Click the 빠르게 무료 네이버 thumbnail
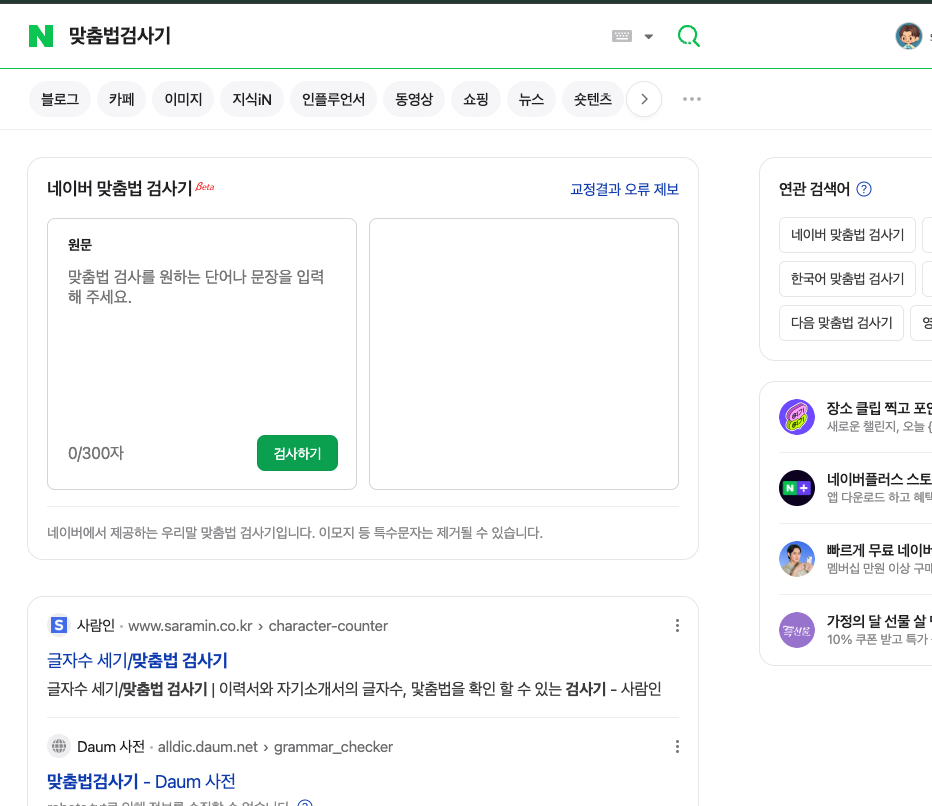 (796, 559)
